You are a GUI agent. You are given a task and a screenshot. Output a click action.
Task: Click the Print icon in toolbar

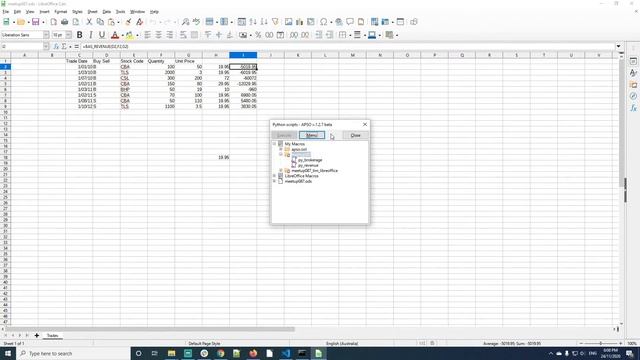[x=64, y=22]
